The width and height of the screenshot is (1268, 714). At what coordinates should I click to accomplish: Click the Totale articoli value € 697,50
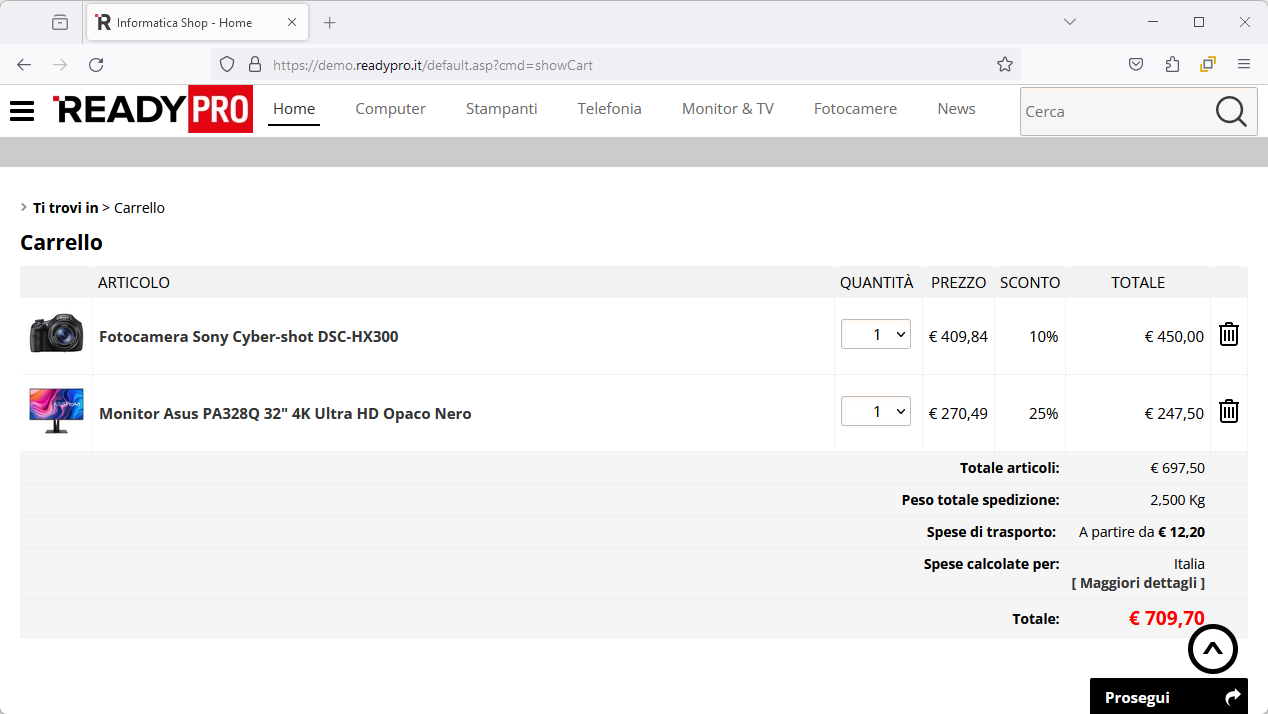click(1177, 468)
